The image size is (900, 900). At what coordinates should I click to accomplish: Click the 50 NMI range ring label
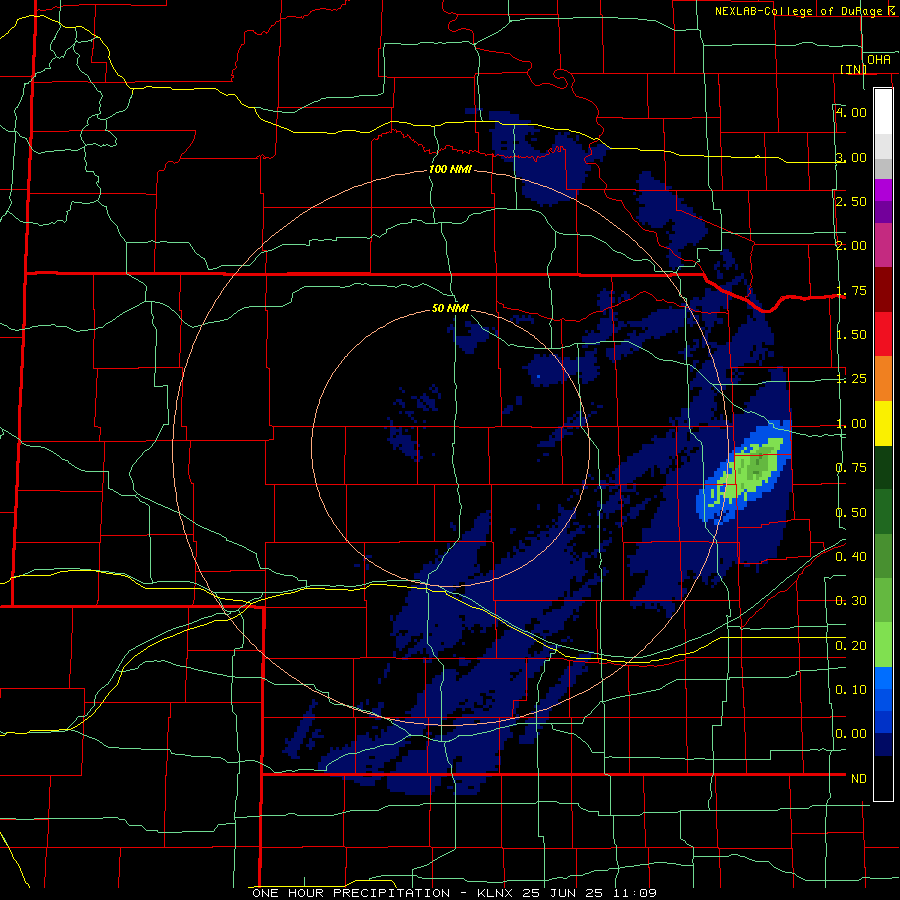(451, 308)
